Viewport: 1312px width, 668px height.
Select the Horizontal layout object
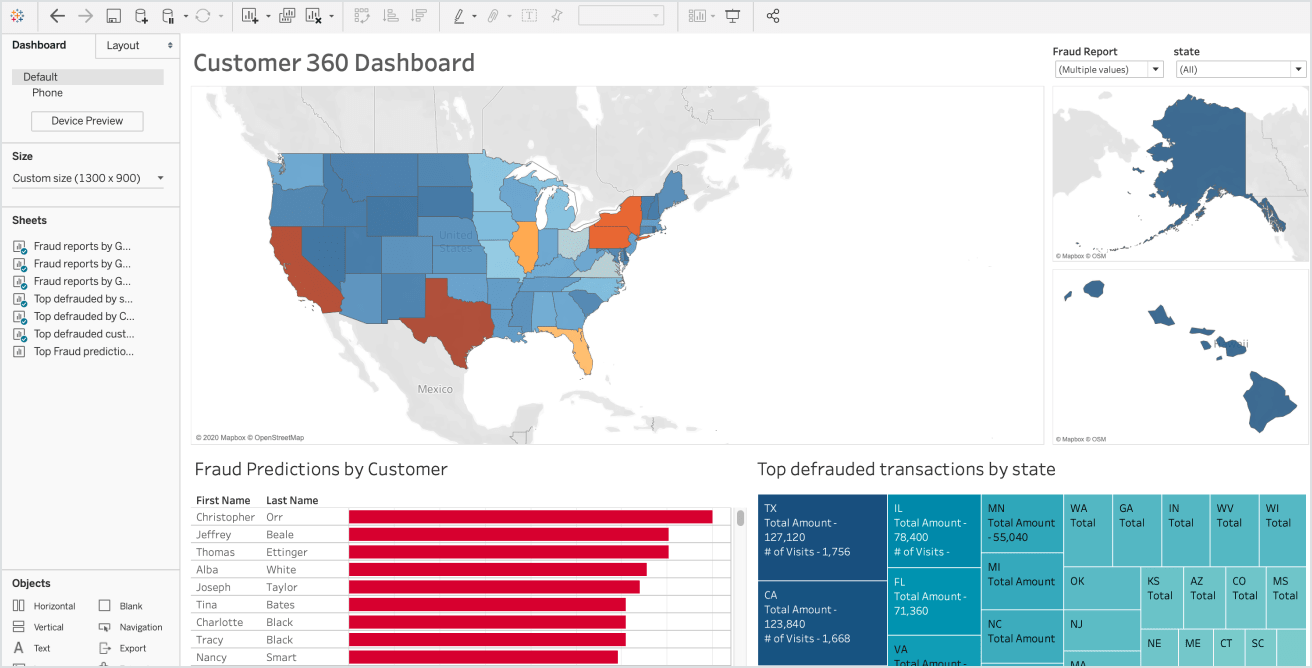pyautogui.click(x=45, y=606)
